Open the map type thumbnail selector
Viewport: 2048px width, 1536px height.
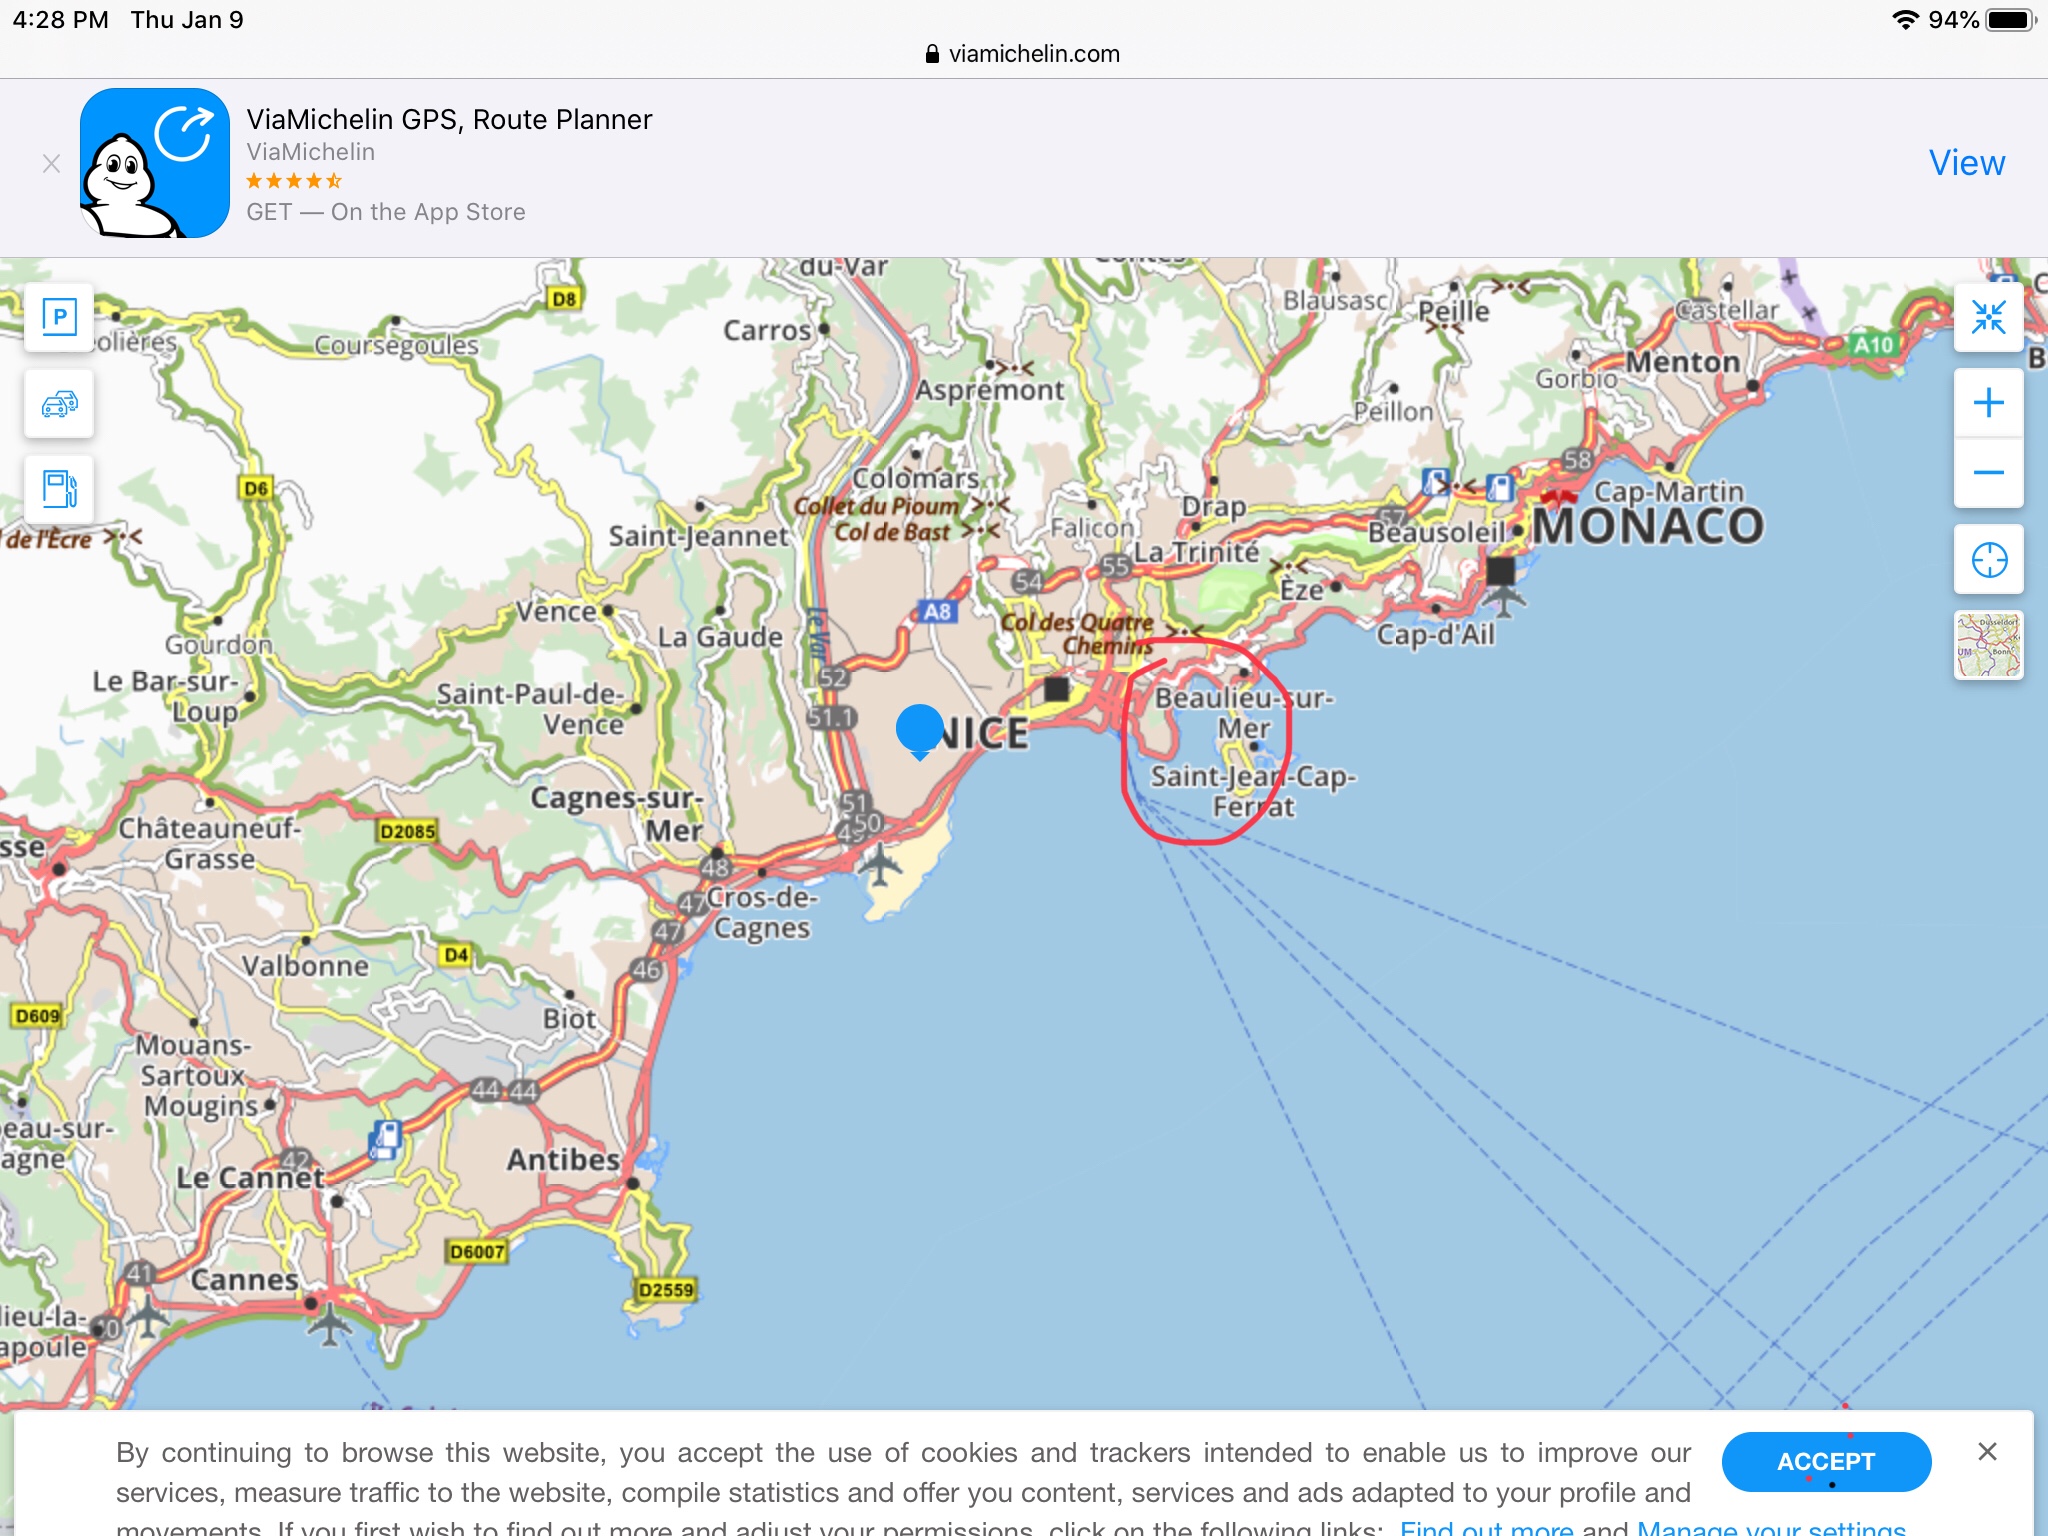point(1988,645)
